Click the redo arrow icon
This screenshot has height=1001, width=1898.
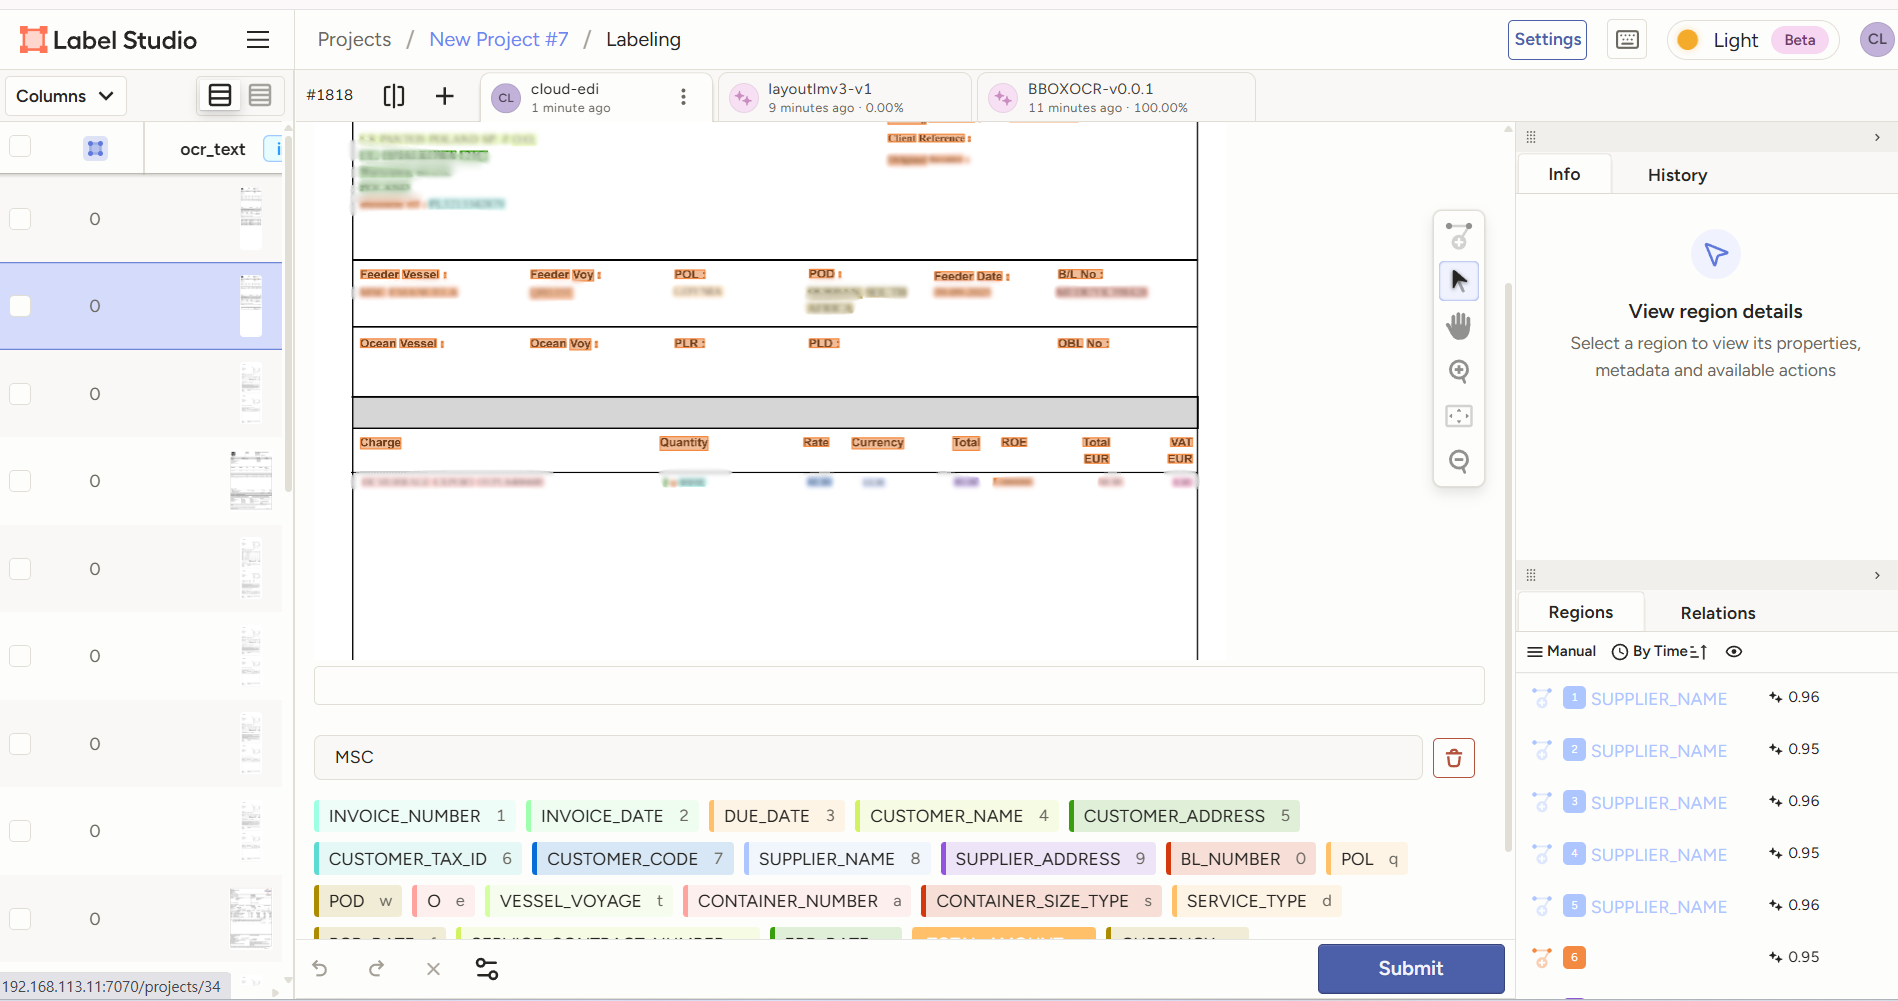[x=376, y=968]
